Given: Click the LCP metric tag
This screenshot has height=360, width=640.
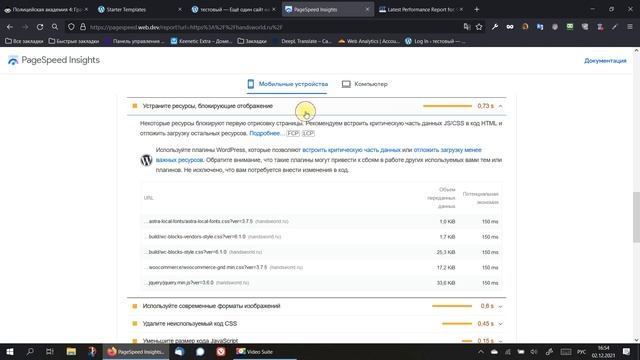Looking at the screenshot, I should (308, 133).
